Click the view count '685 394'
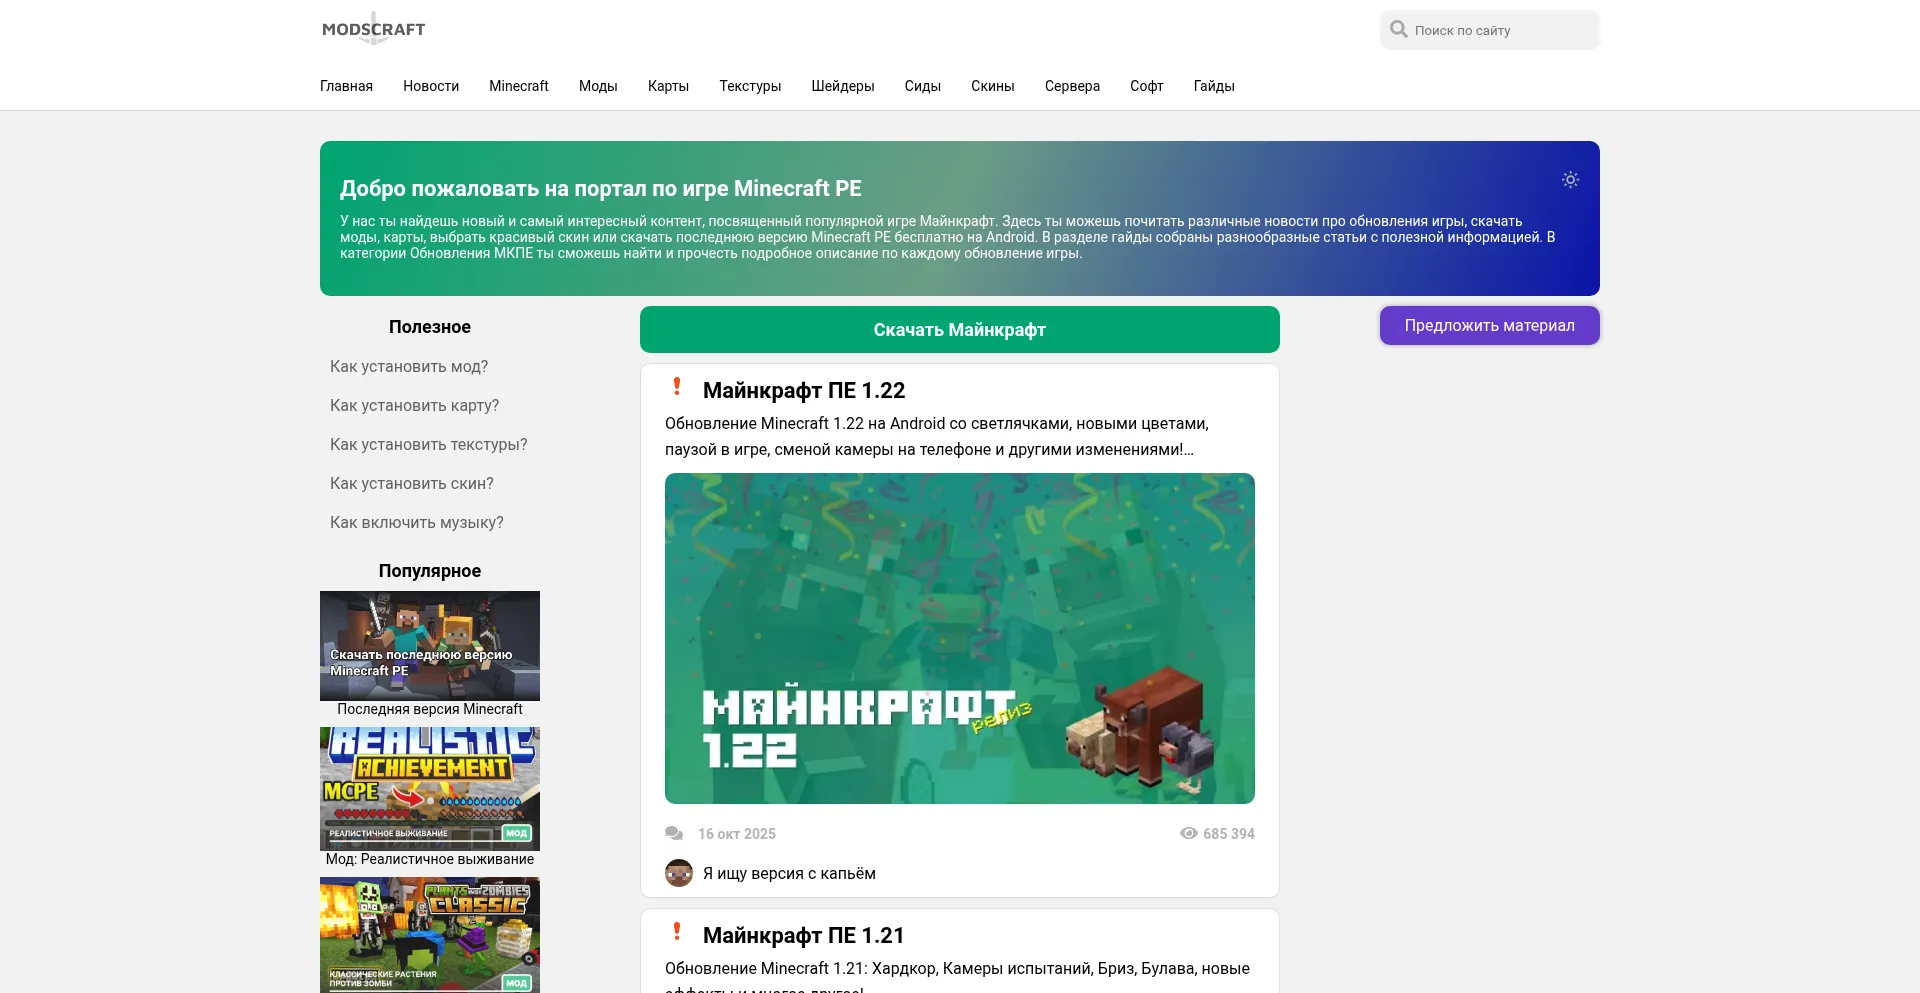The height and width of the screenshot is (993, 1920). pos(1229,834)
